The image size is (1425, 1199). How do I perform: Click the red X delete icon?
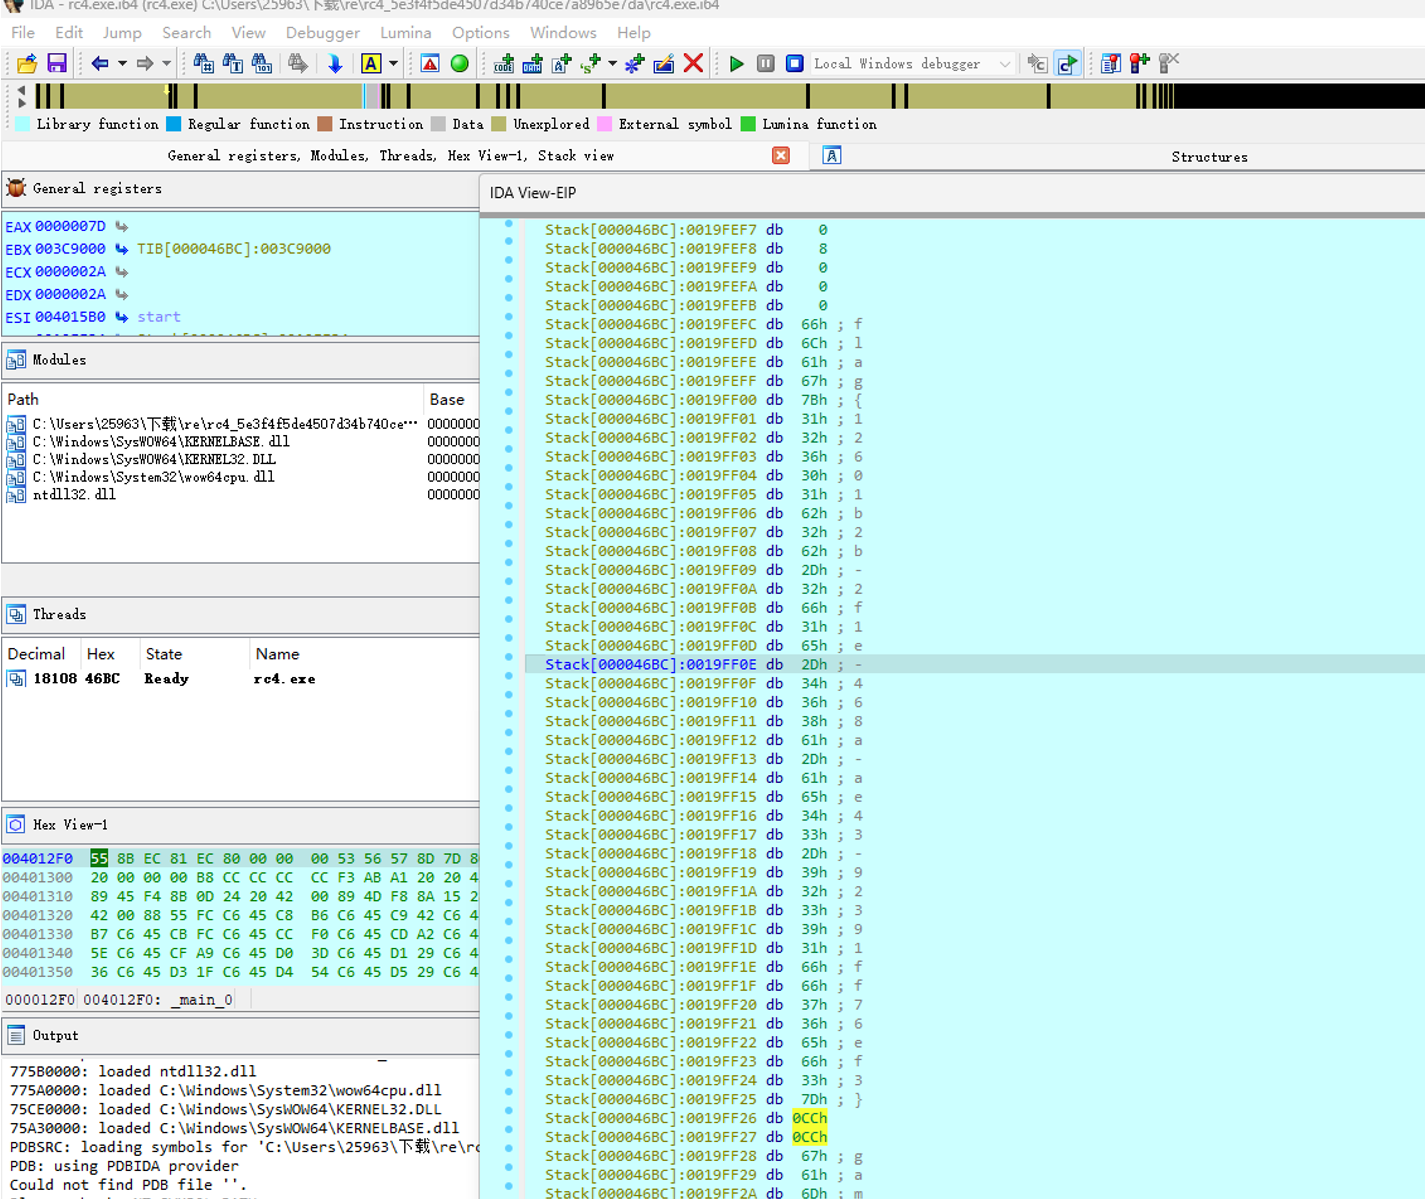click(x=693, y=64)
